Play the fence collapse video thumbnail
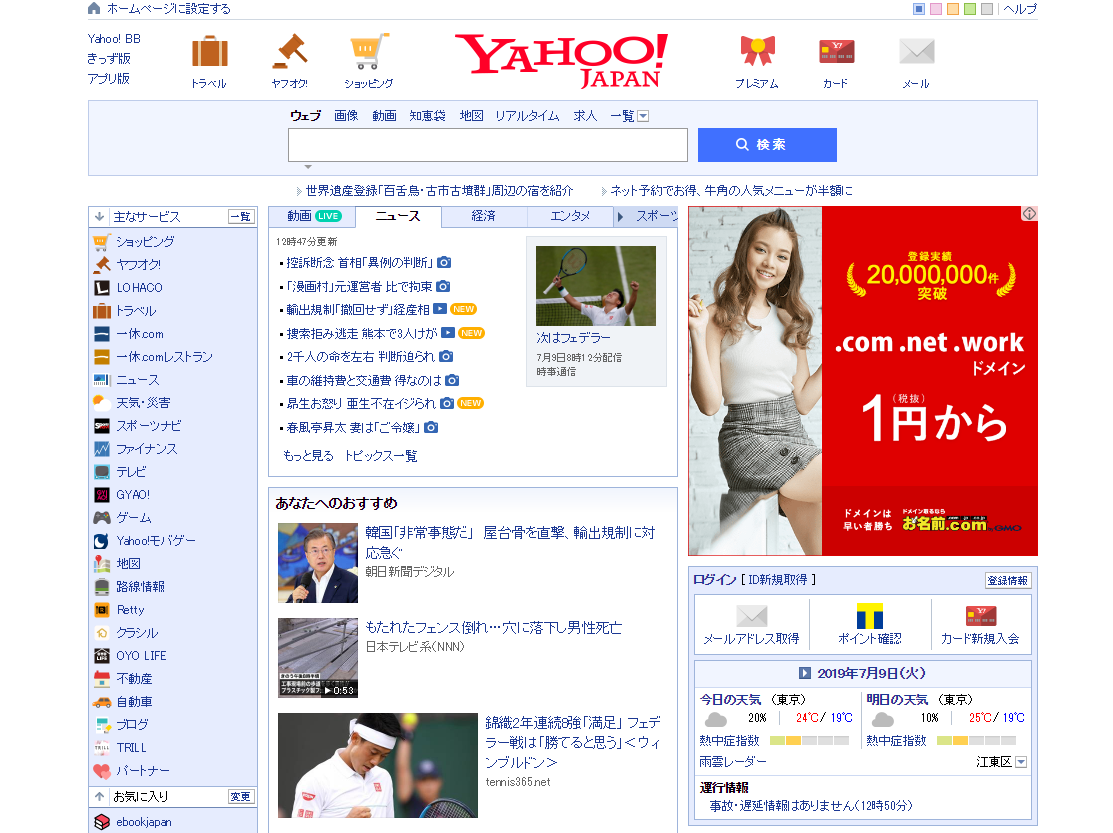The height and width of the screenshot is (833, 1113). tap(318, 658)
